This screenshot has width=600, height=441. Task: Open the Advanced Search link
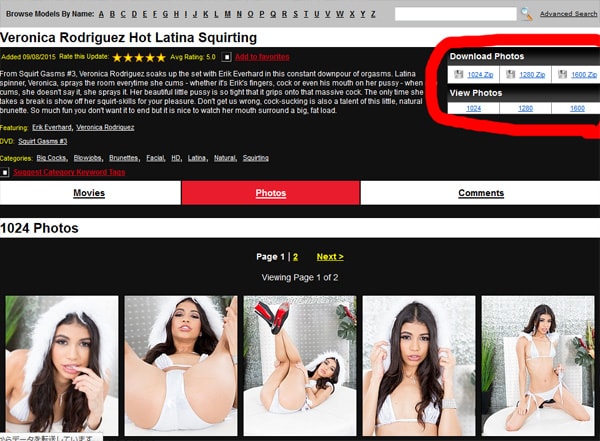pos(568,14)
